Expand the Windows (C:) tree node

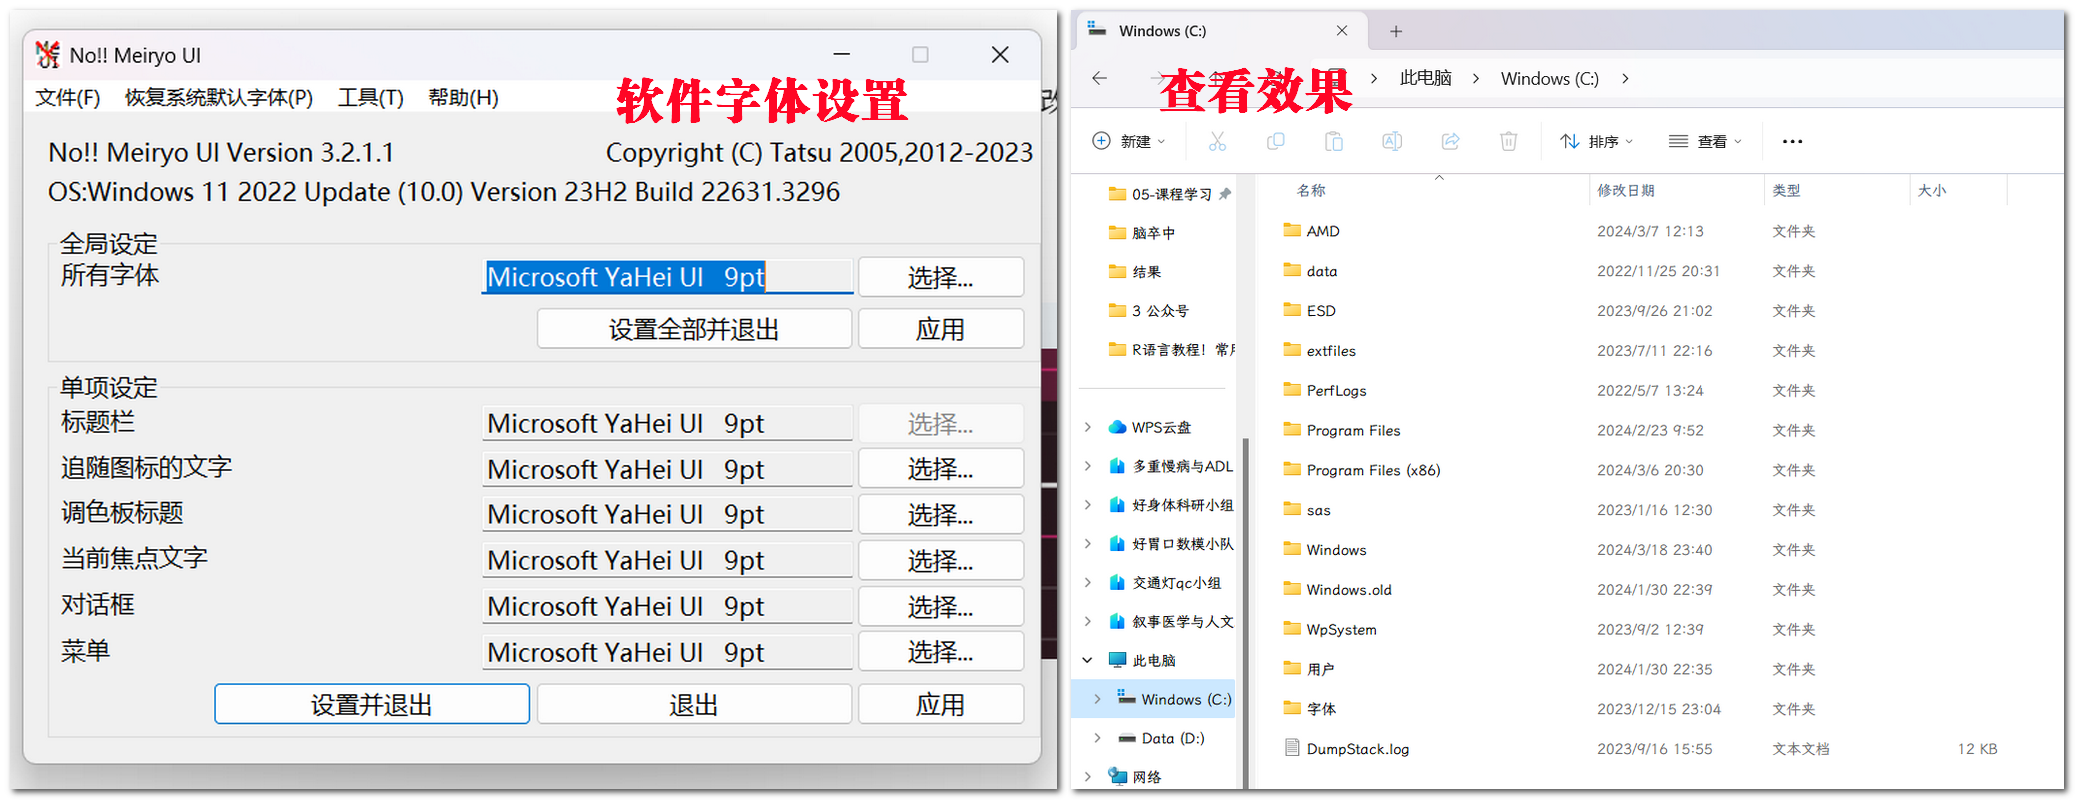pos(1098,699)
